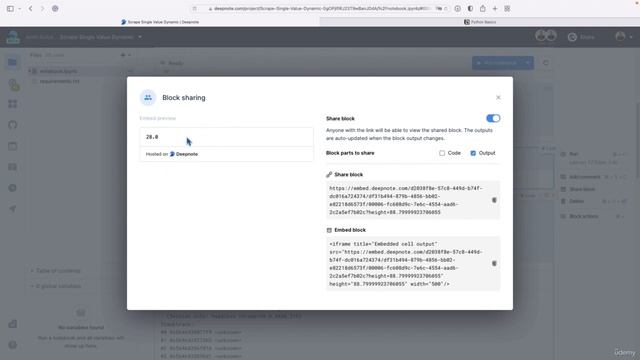Click the Run notebook button
Screen dimensions: 640x360
(497, 63)
